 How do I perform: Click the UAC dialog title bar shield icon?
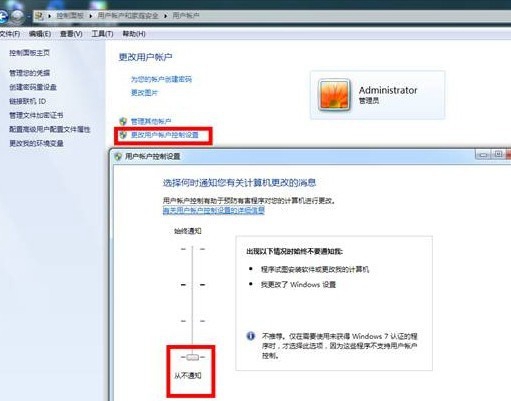(x=118, y=156)
